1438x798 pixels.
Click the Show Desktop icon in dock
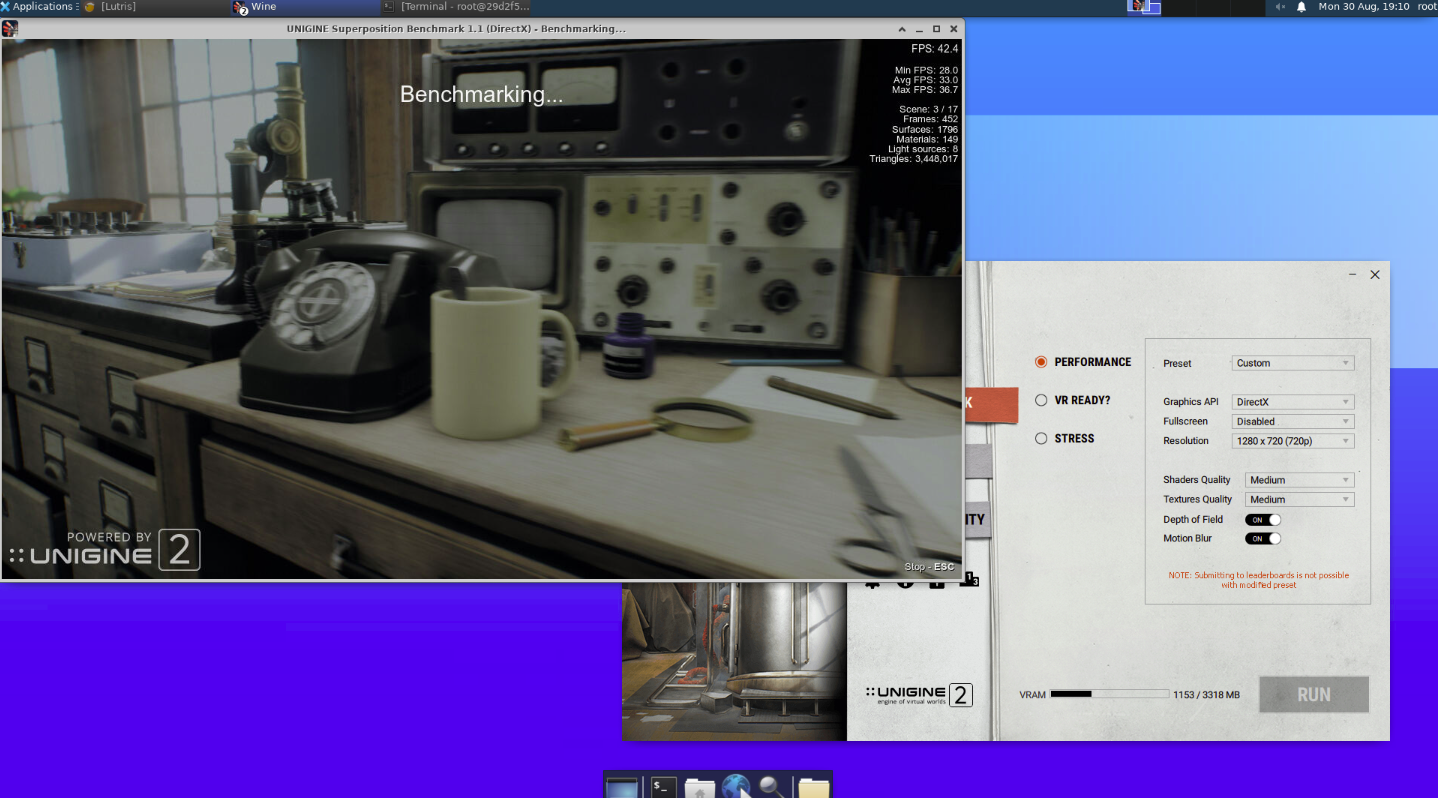coord(623,787)
